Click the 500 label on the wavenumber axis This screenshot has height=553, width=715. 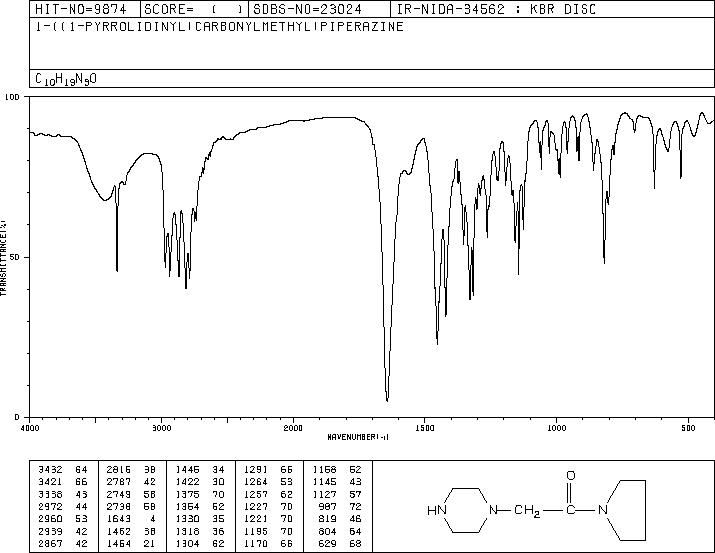pos(688,428)
